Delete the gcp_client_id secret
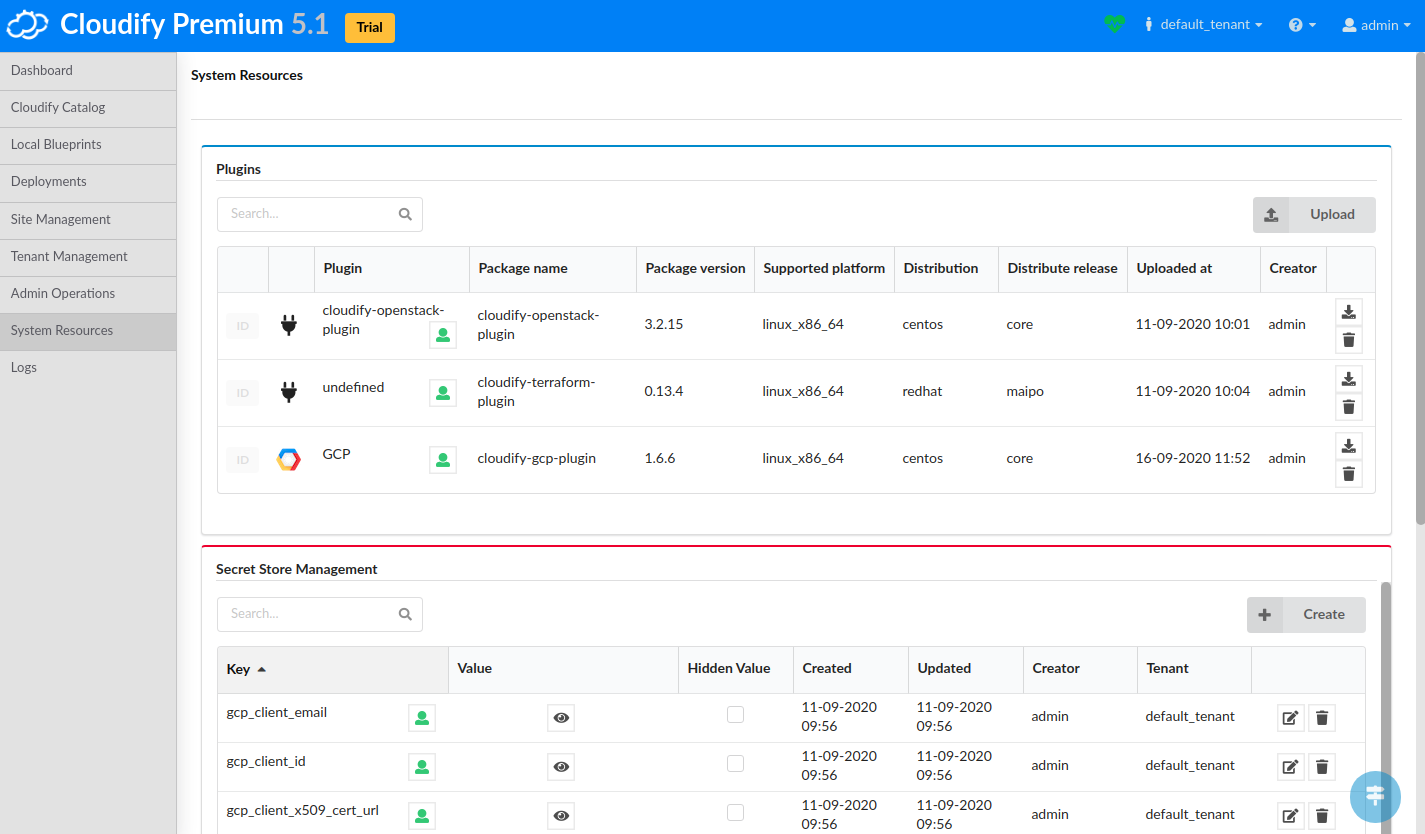Screen dimensions: 1425x834 click(1322, 767)
